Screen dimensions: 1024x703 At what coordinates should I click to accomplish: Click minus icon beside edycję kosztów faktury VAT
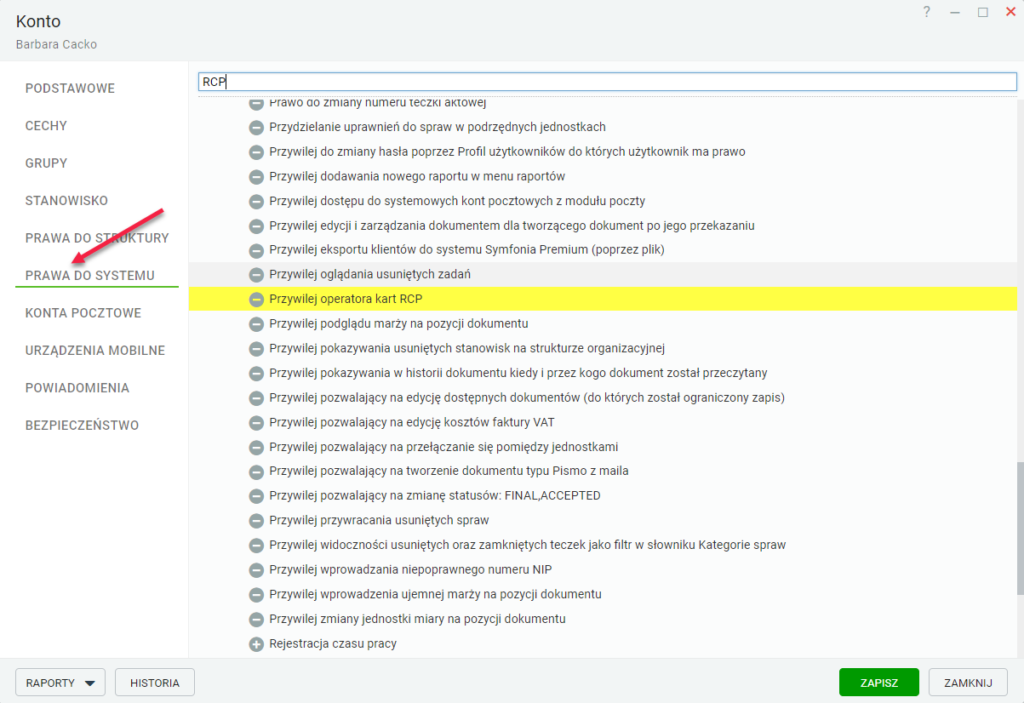coord(256,423)
